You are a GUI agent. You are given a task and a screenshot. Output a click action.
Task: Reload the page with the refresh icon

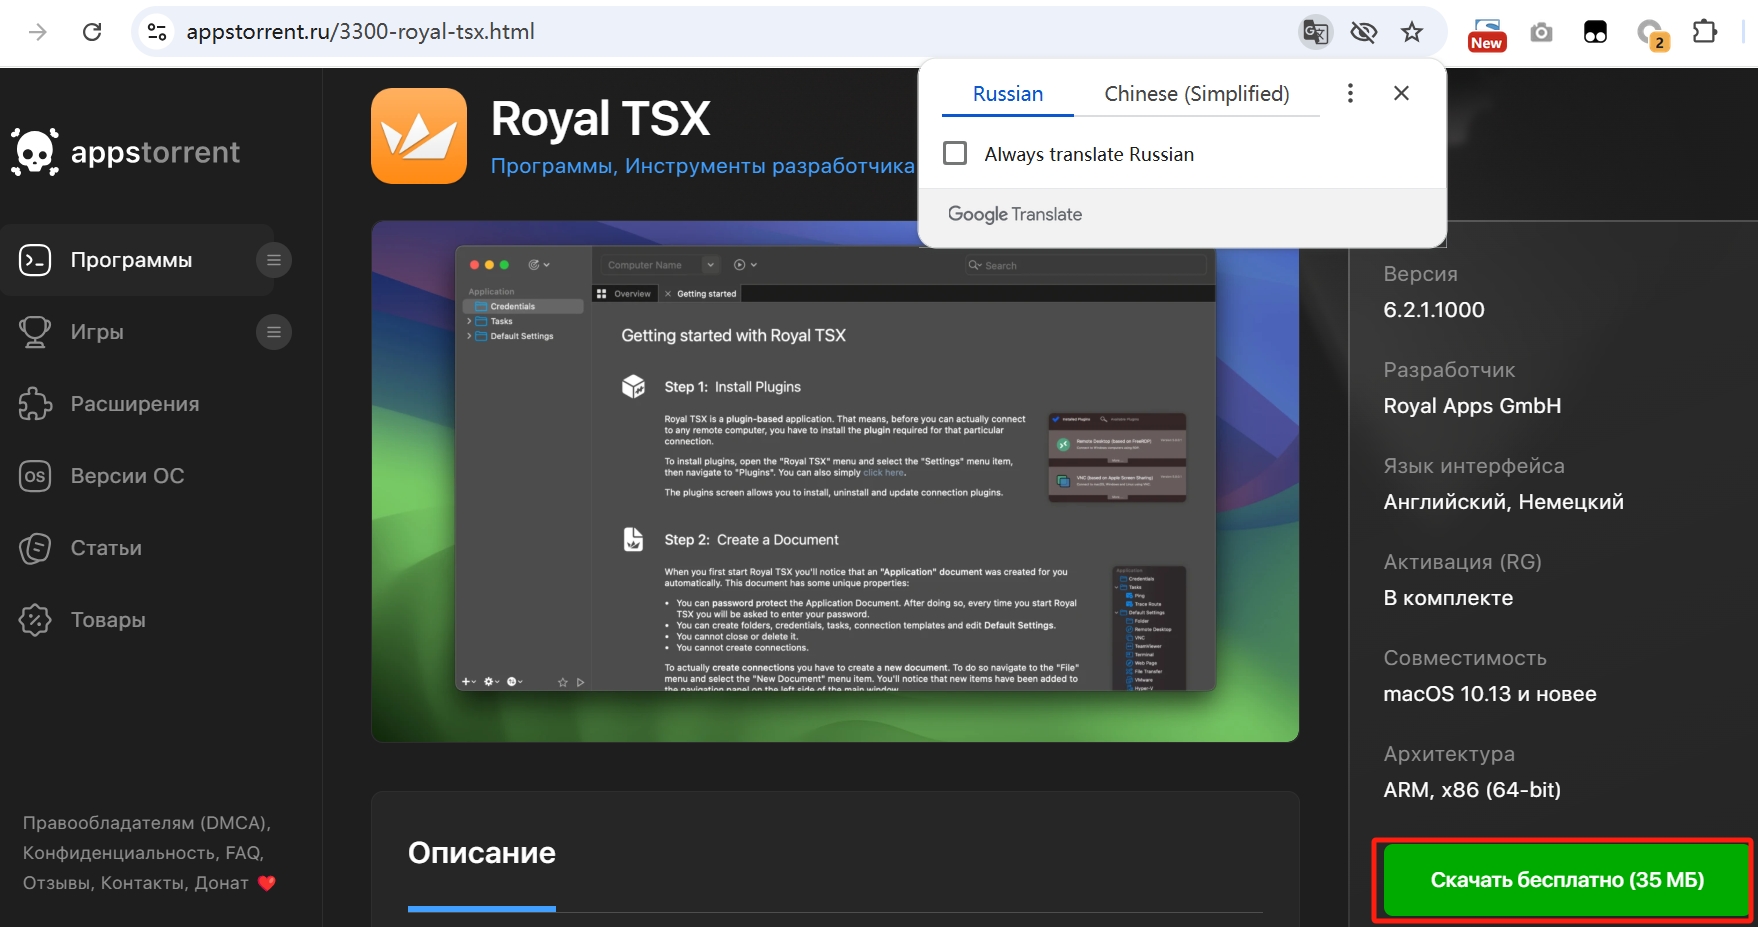coord(92,32)
